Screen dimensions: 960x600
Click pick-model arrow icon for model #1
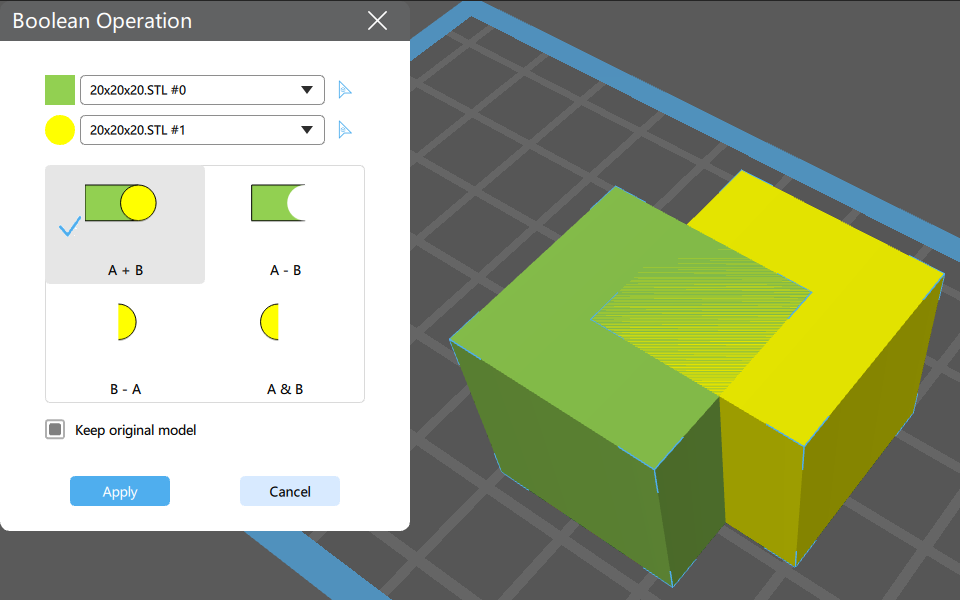345,130
